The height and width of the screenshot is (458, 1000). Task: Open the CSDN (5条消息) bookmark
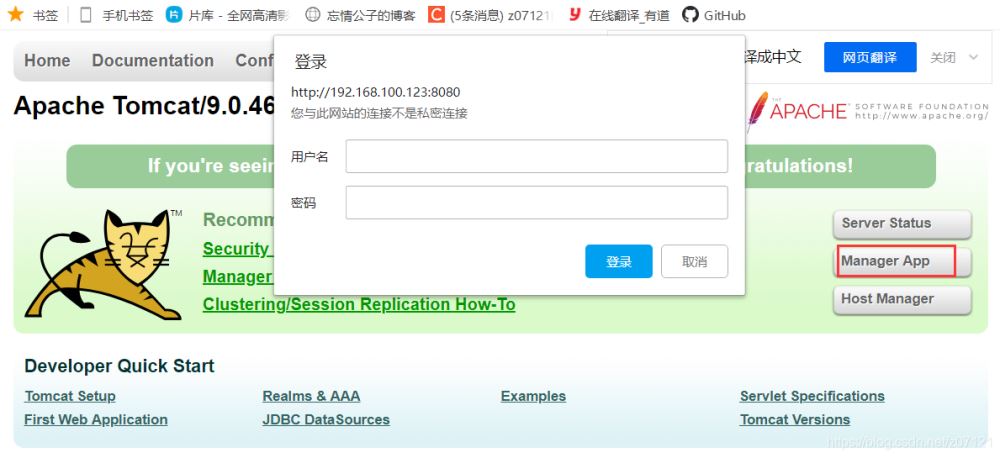[490, 15]
